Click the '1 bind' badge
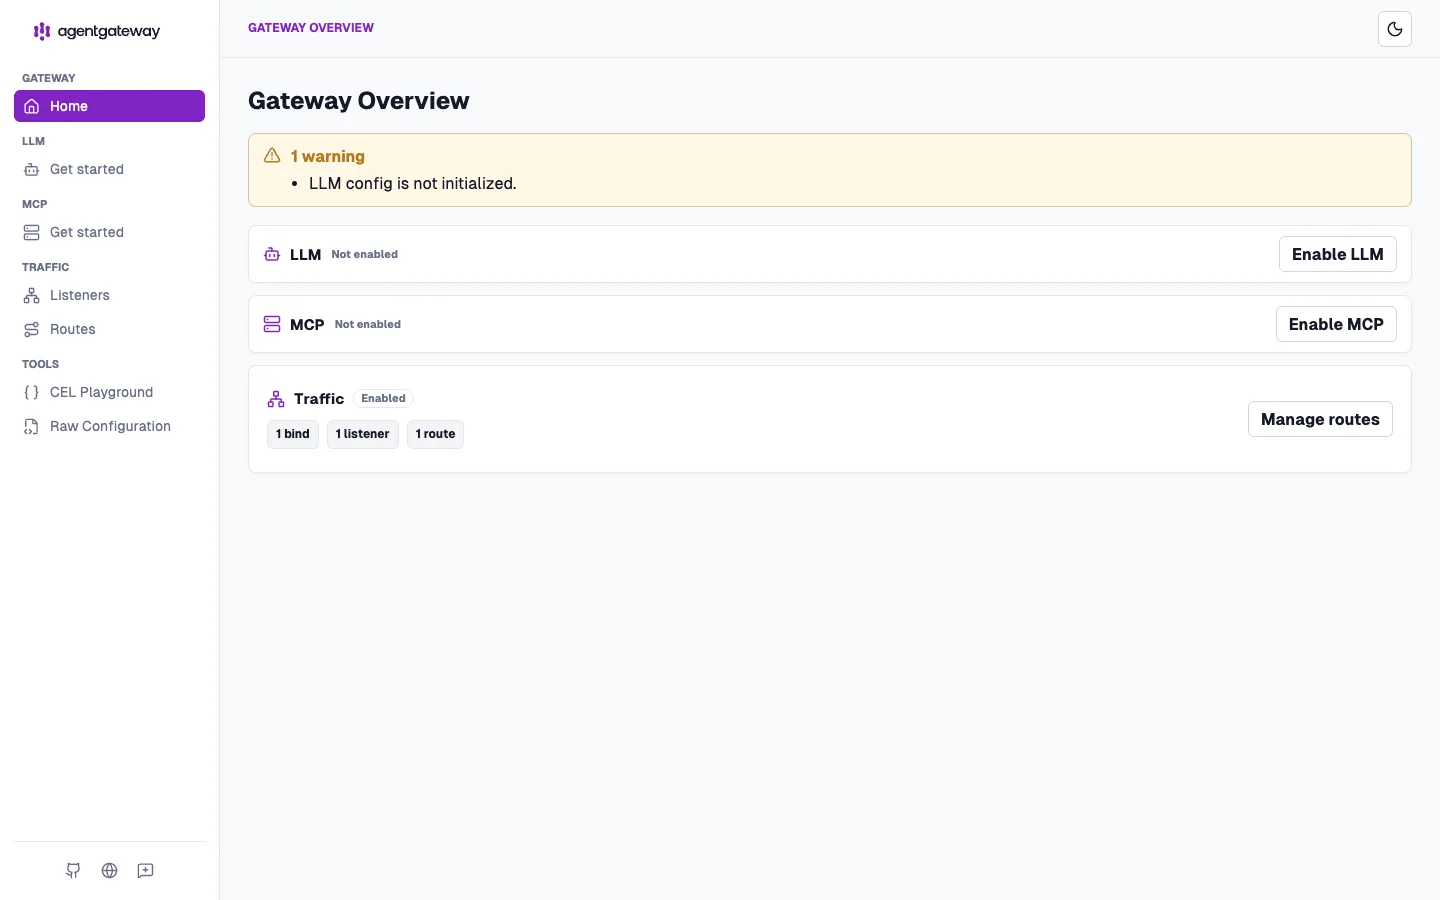 pyautogui.click(x=293, y=434)
